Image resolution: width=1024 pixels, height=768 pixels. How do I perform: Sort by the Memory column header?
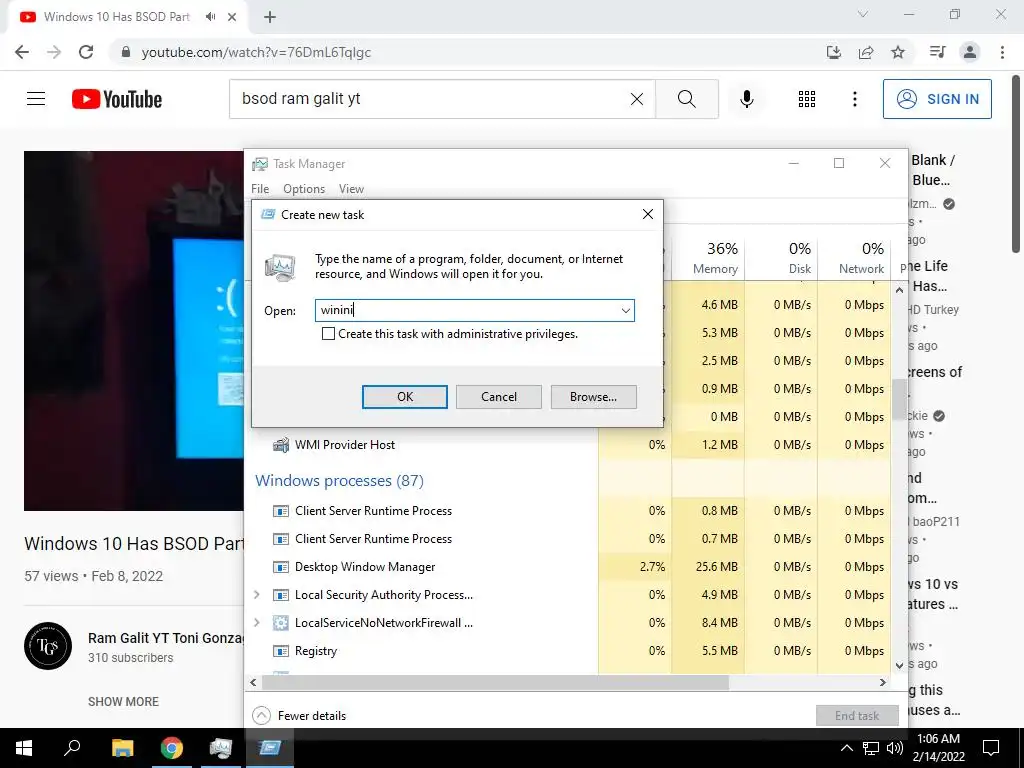(709, 258)
